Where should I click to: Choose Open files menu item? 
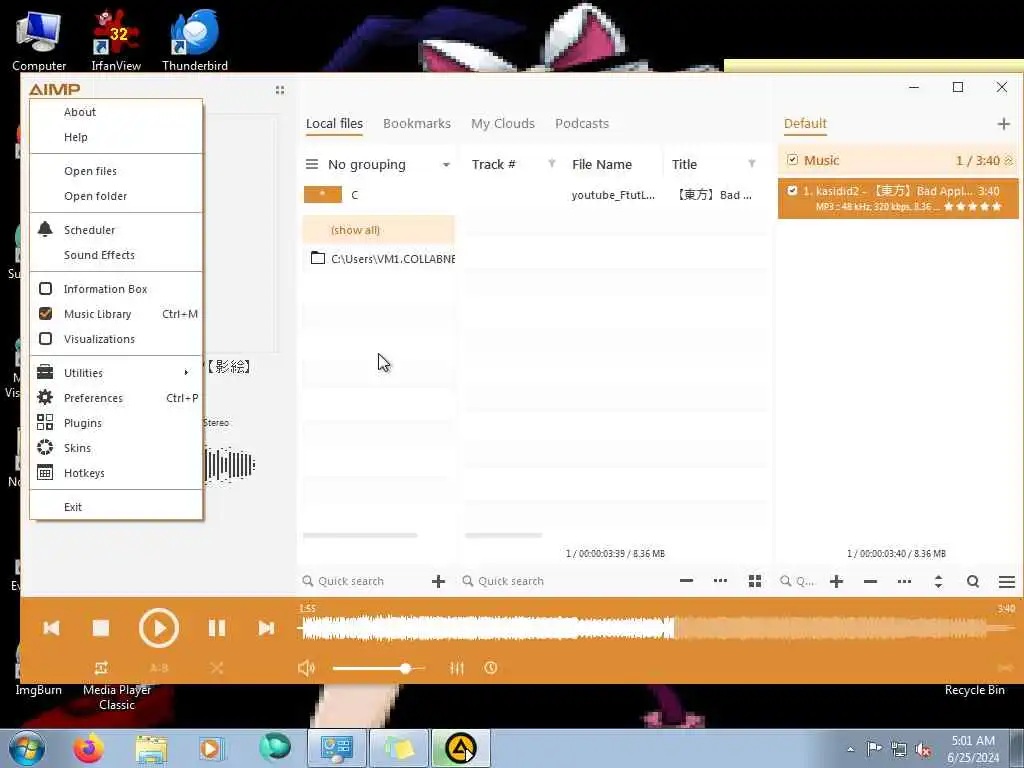pos(116,171)
